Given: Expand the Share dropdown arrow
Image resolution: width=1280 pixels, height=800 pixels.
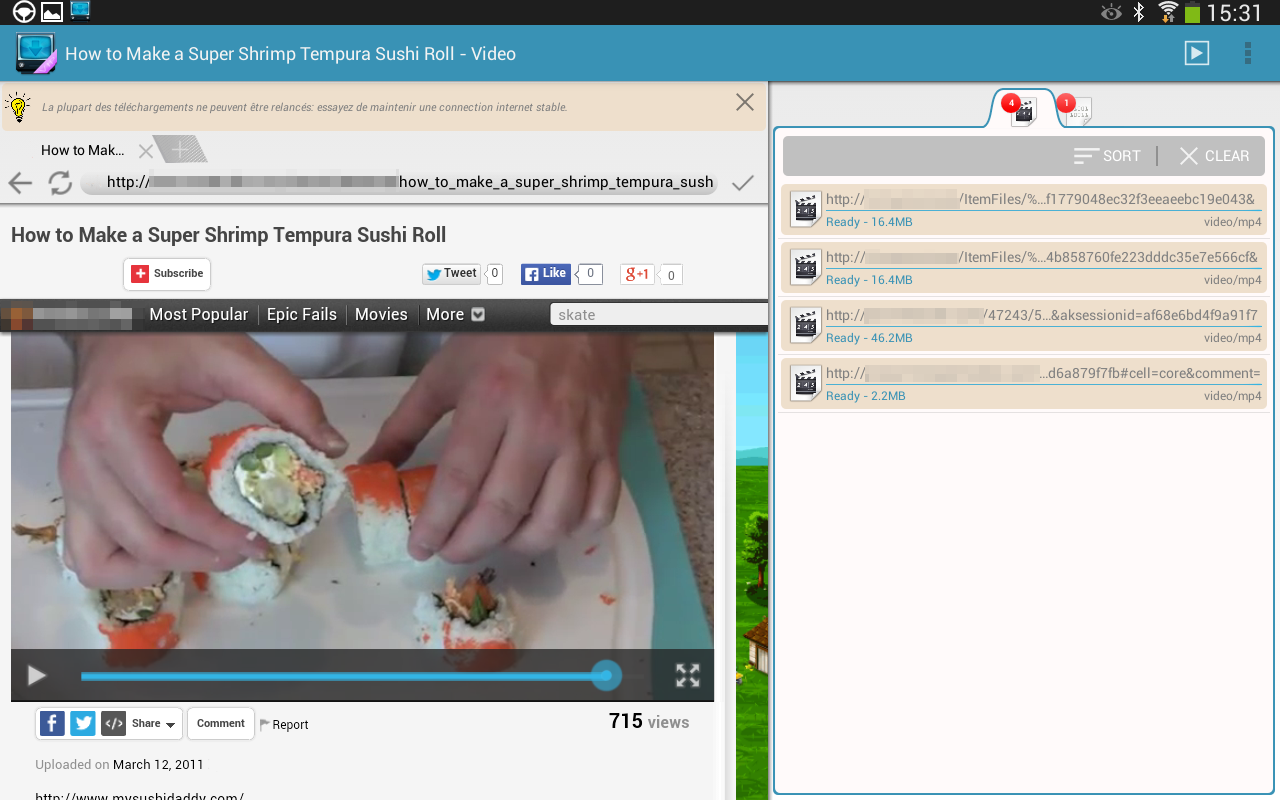Looking at the screenshot, I should click(171, 725).
